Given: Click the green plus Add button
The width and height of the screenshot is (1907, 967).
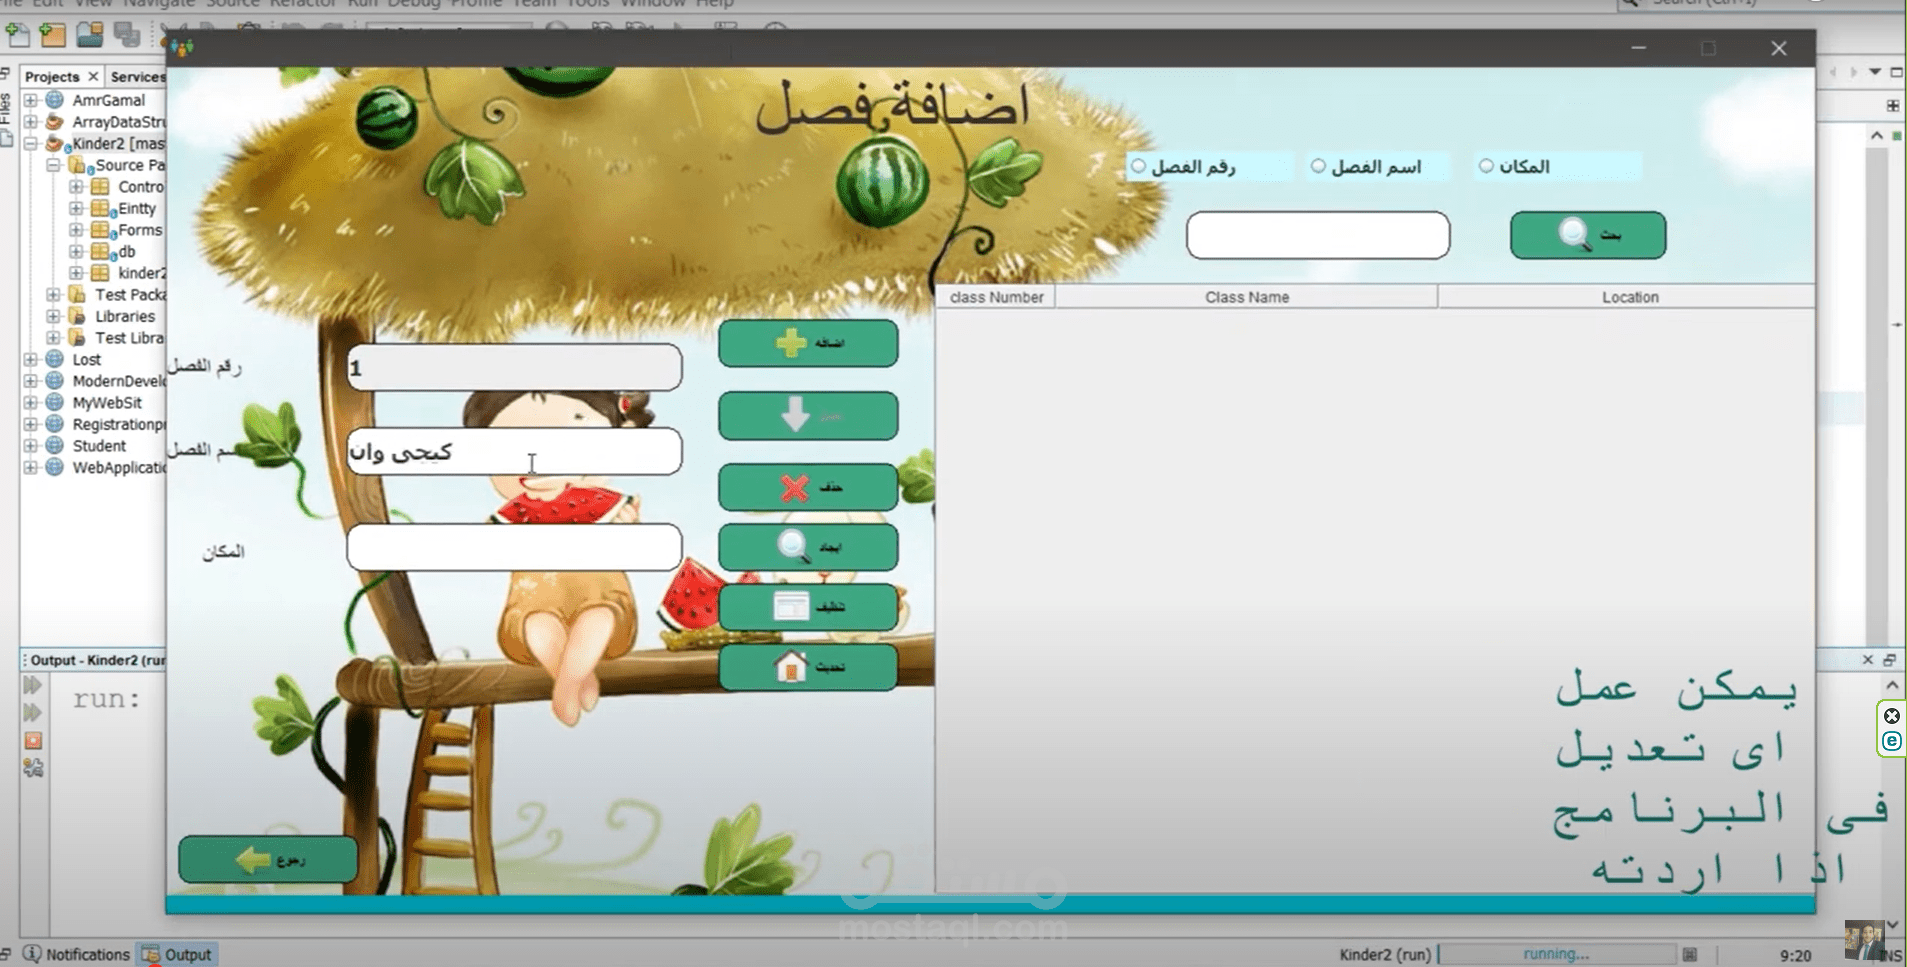Looking at the screenshot, I should pyautogui.click(x=807, y=343).
